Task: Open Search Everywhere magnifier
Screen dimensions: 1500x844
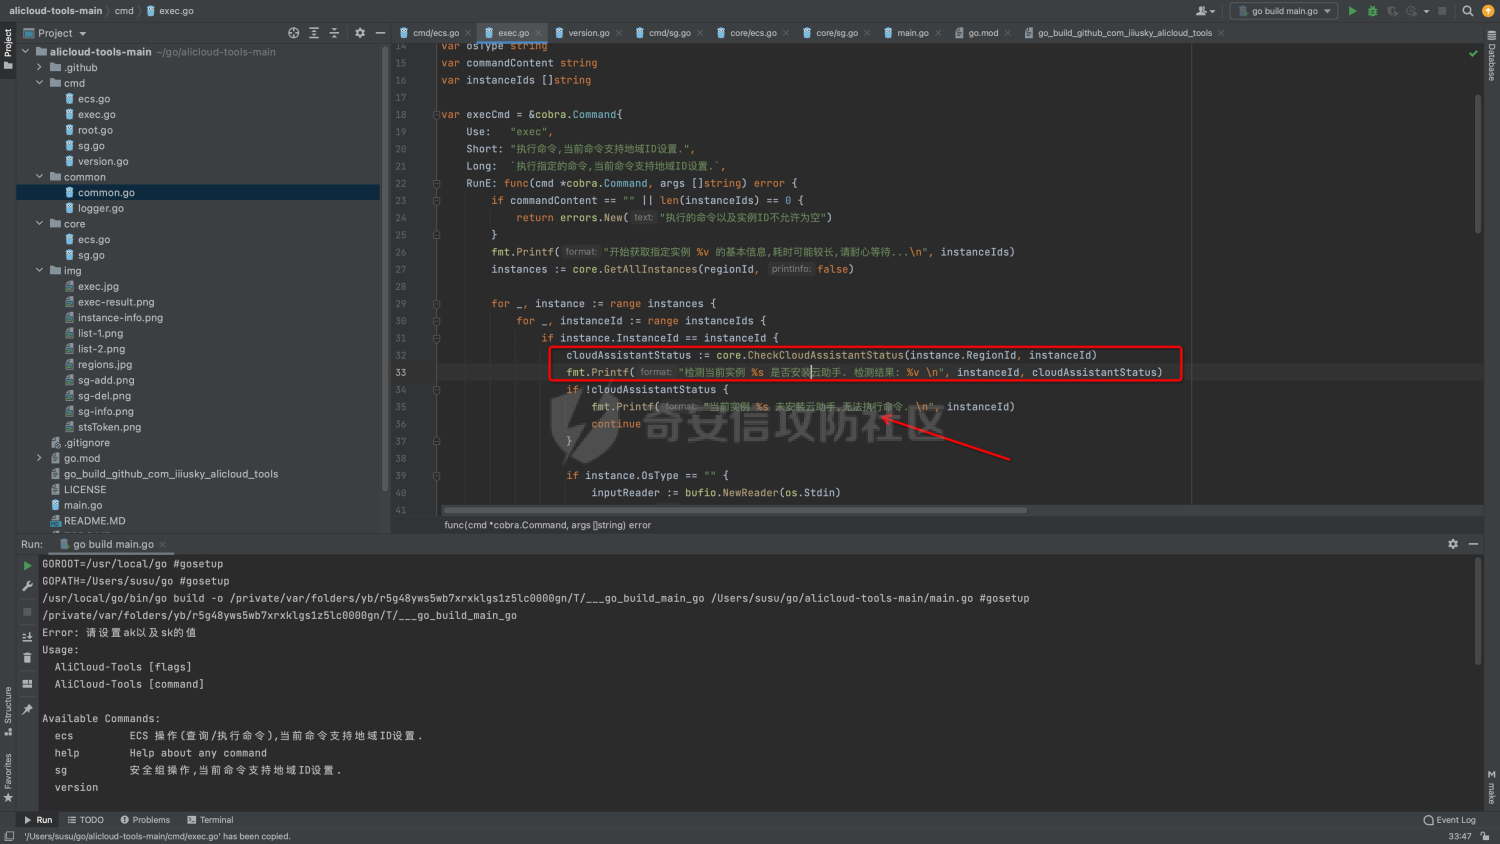Action: pos(1467,11)
